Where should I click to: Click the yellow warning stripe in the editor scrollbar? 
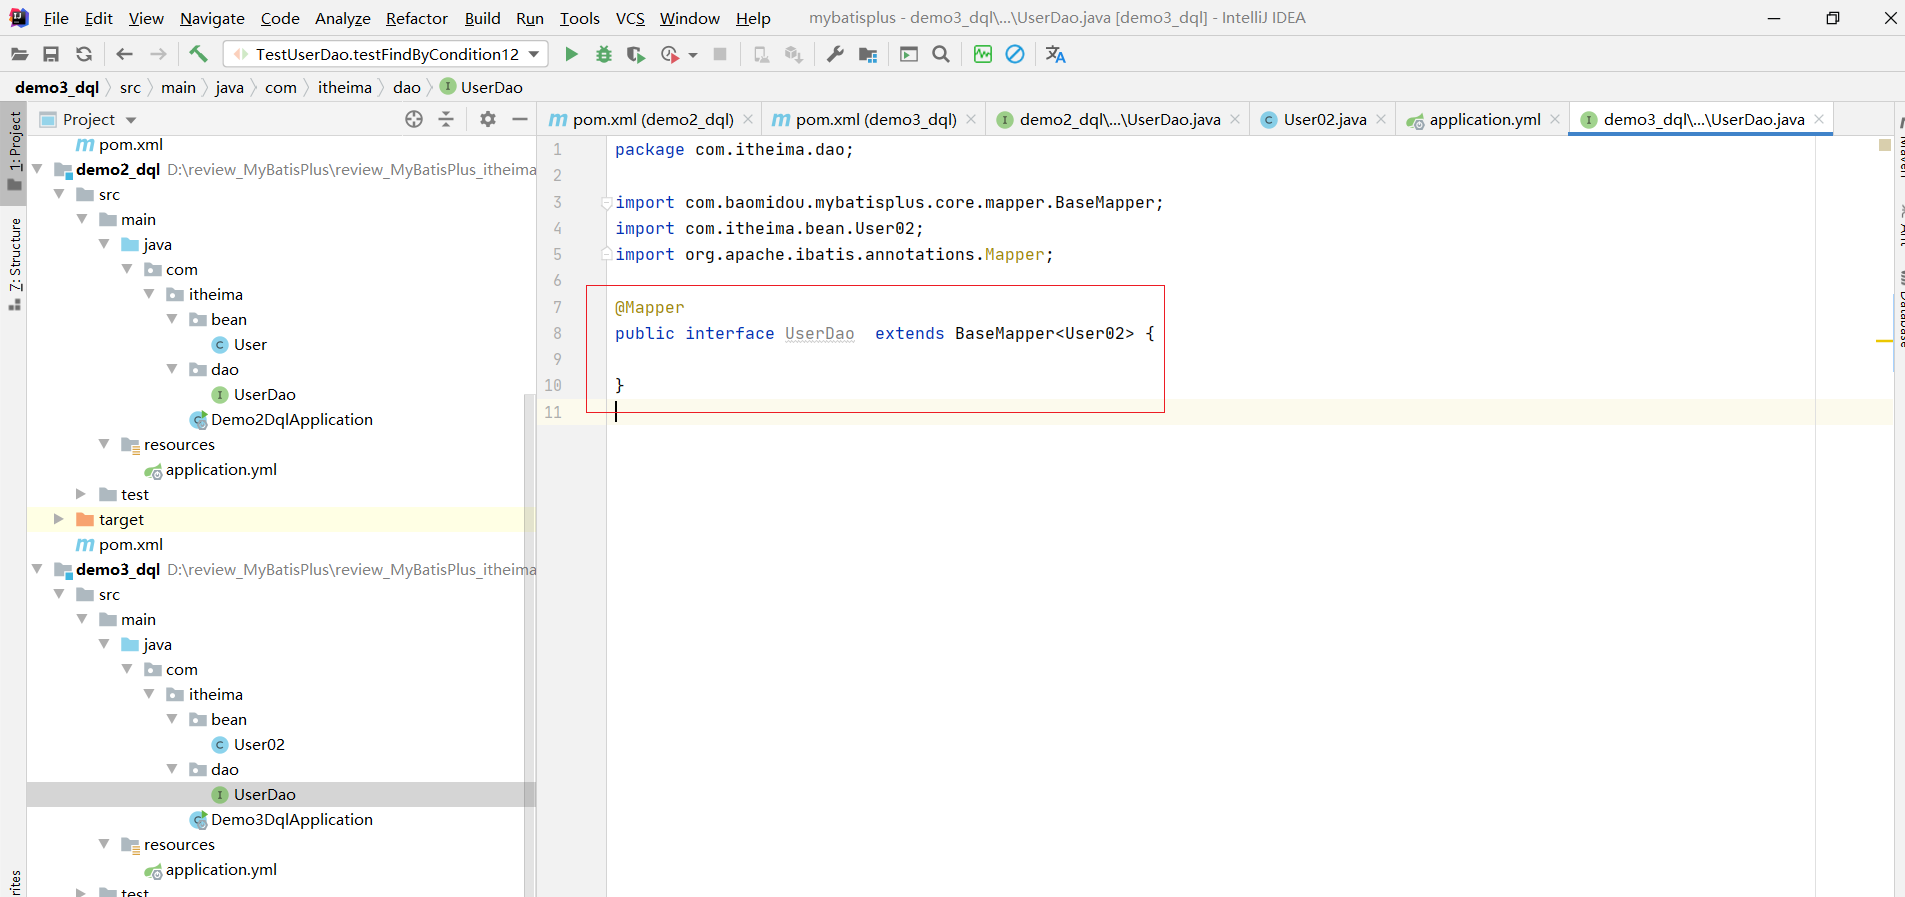pyautogui.click(x=1884, y=341)
